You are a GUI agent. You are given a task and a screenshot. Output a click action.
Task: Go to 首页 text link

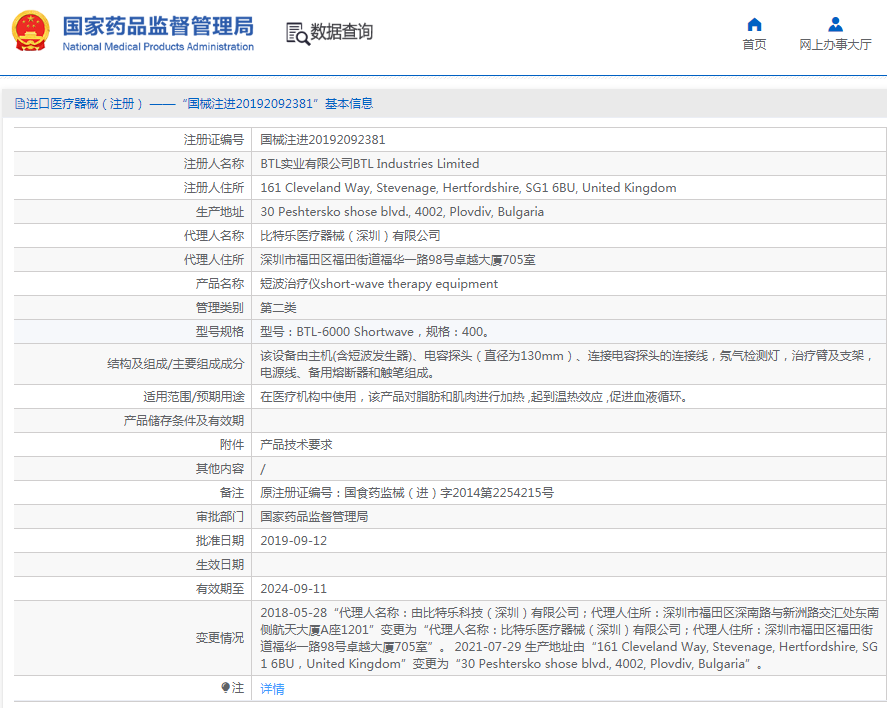point(754,45)
